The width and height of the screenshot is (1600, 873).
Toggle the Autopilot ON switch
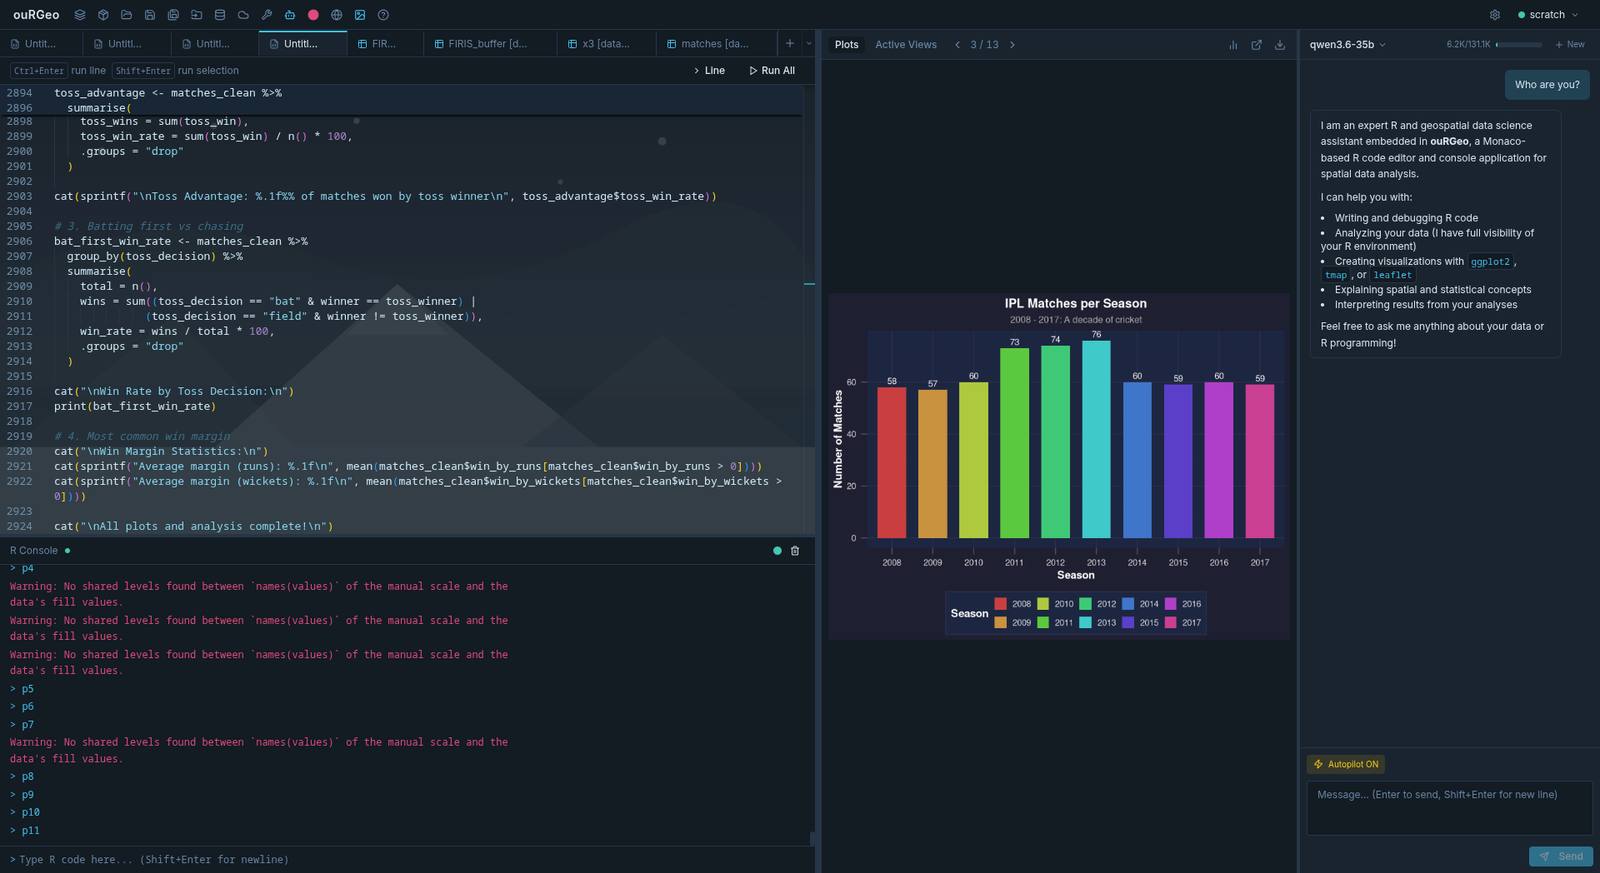(x=1346, y=764)
